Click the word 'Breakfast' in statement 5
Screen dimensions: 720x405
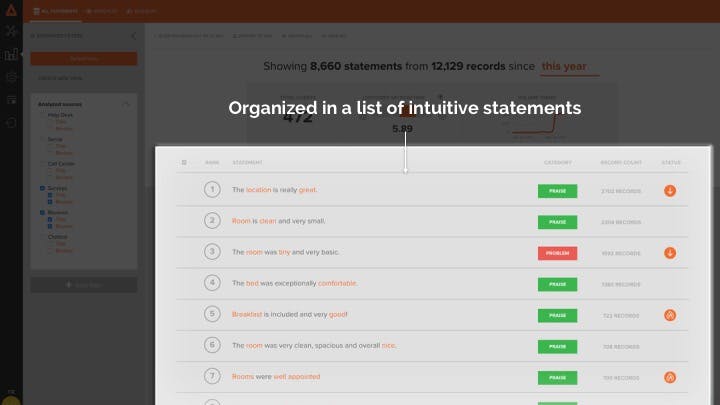[x=247, y=315]
